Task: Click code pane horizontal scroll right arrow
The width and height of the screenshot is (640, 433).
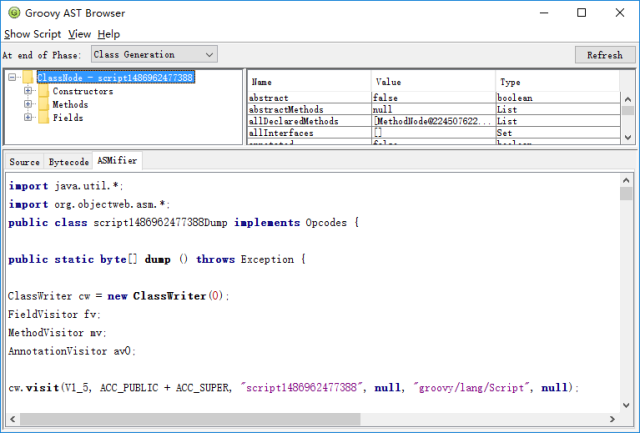Action: pos(612,419)
